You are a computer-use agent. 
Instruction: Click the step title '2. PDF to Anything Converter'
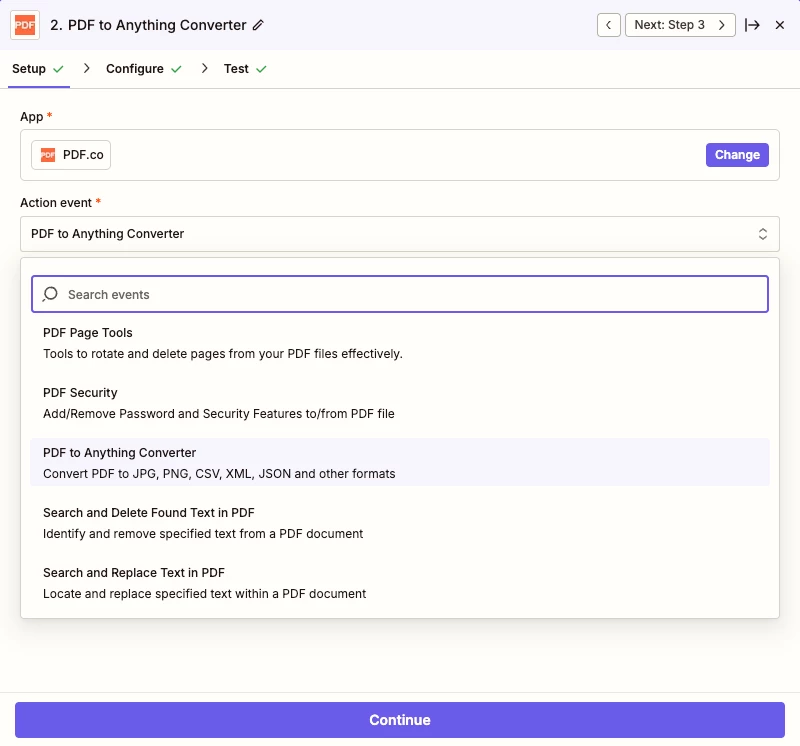tap(148, 25)
